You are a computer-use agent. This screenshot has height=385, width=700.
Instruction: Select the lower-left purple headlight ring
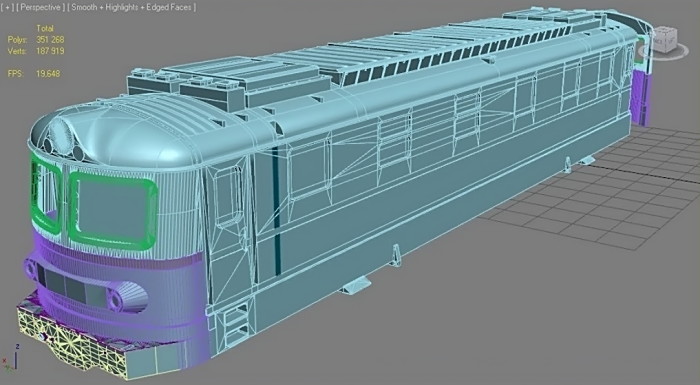31,269
